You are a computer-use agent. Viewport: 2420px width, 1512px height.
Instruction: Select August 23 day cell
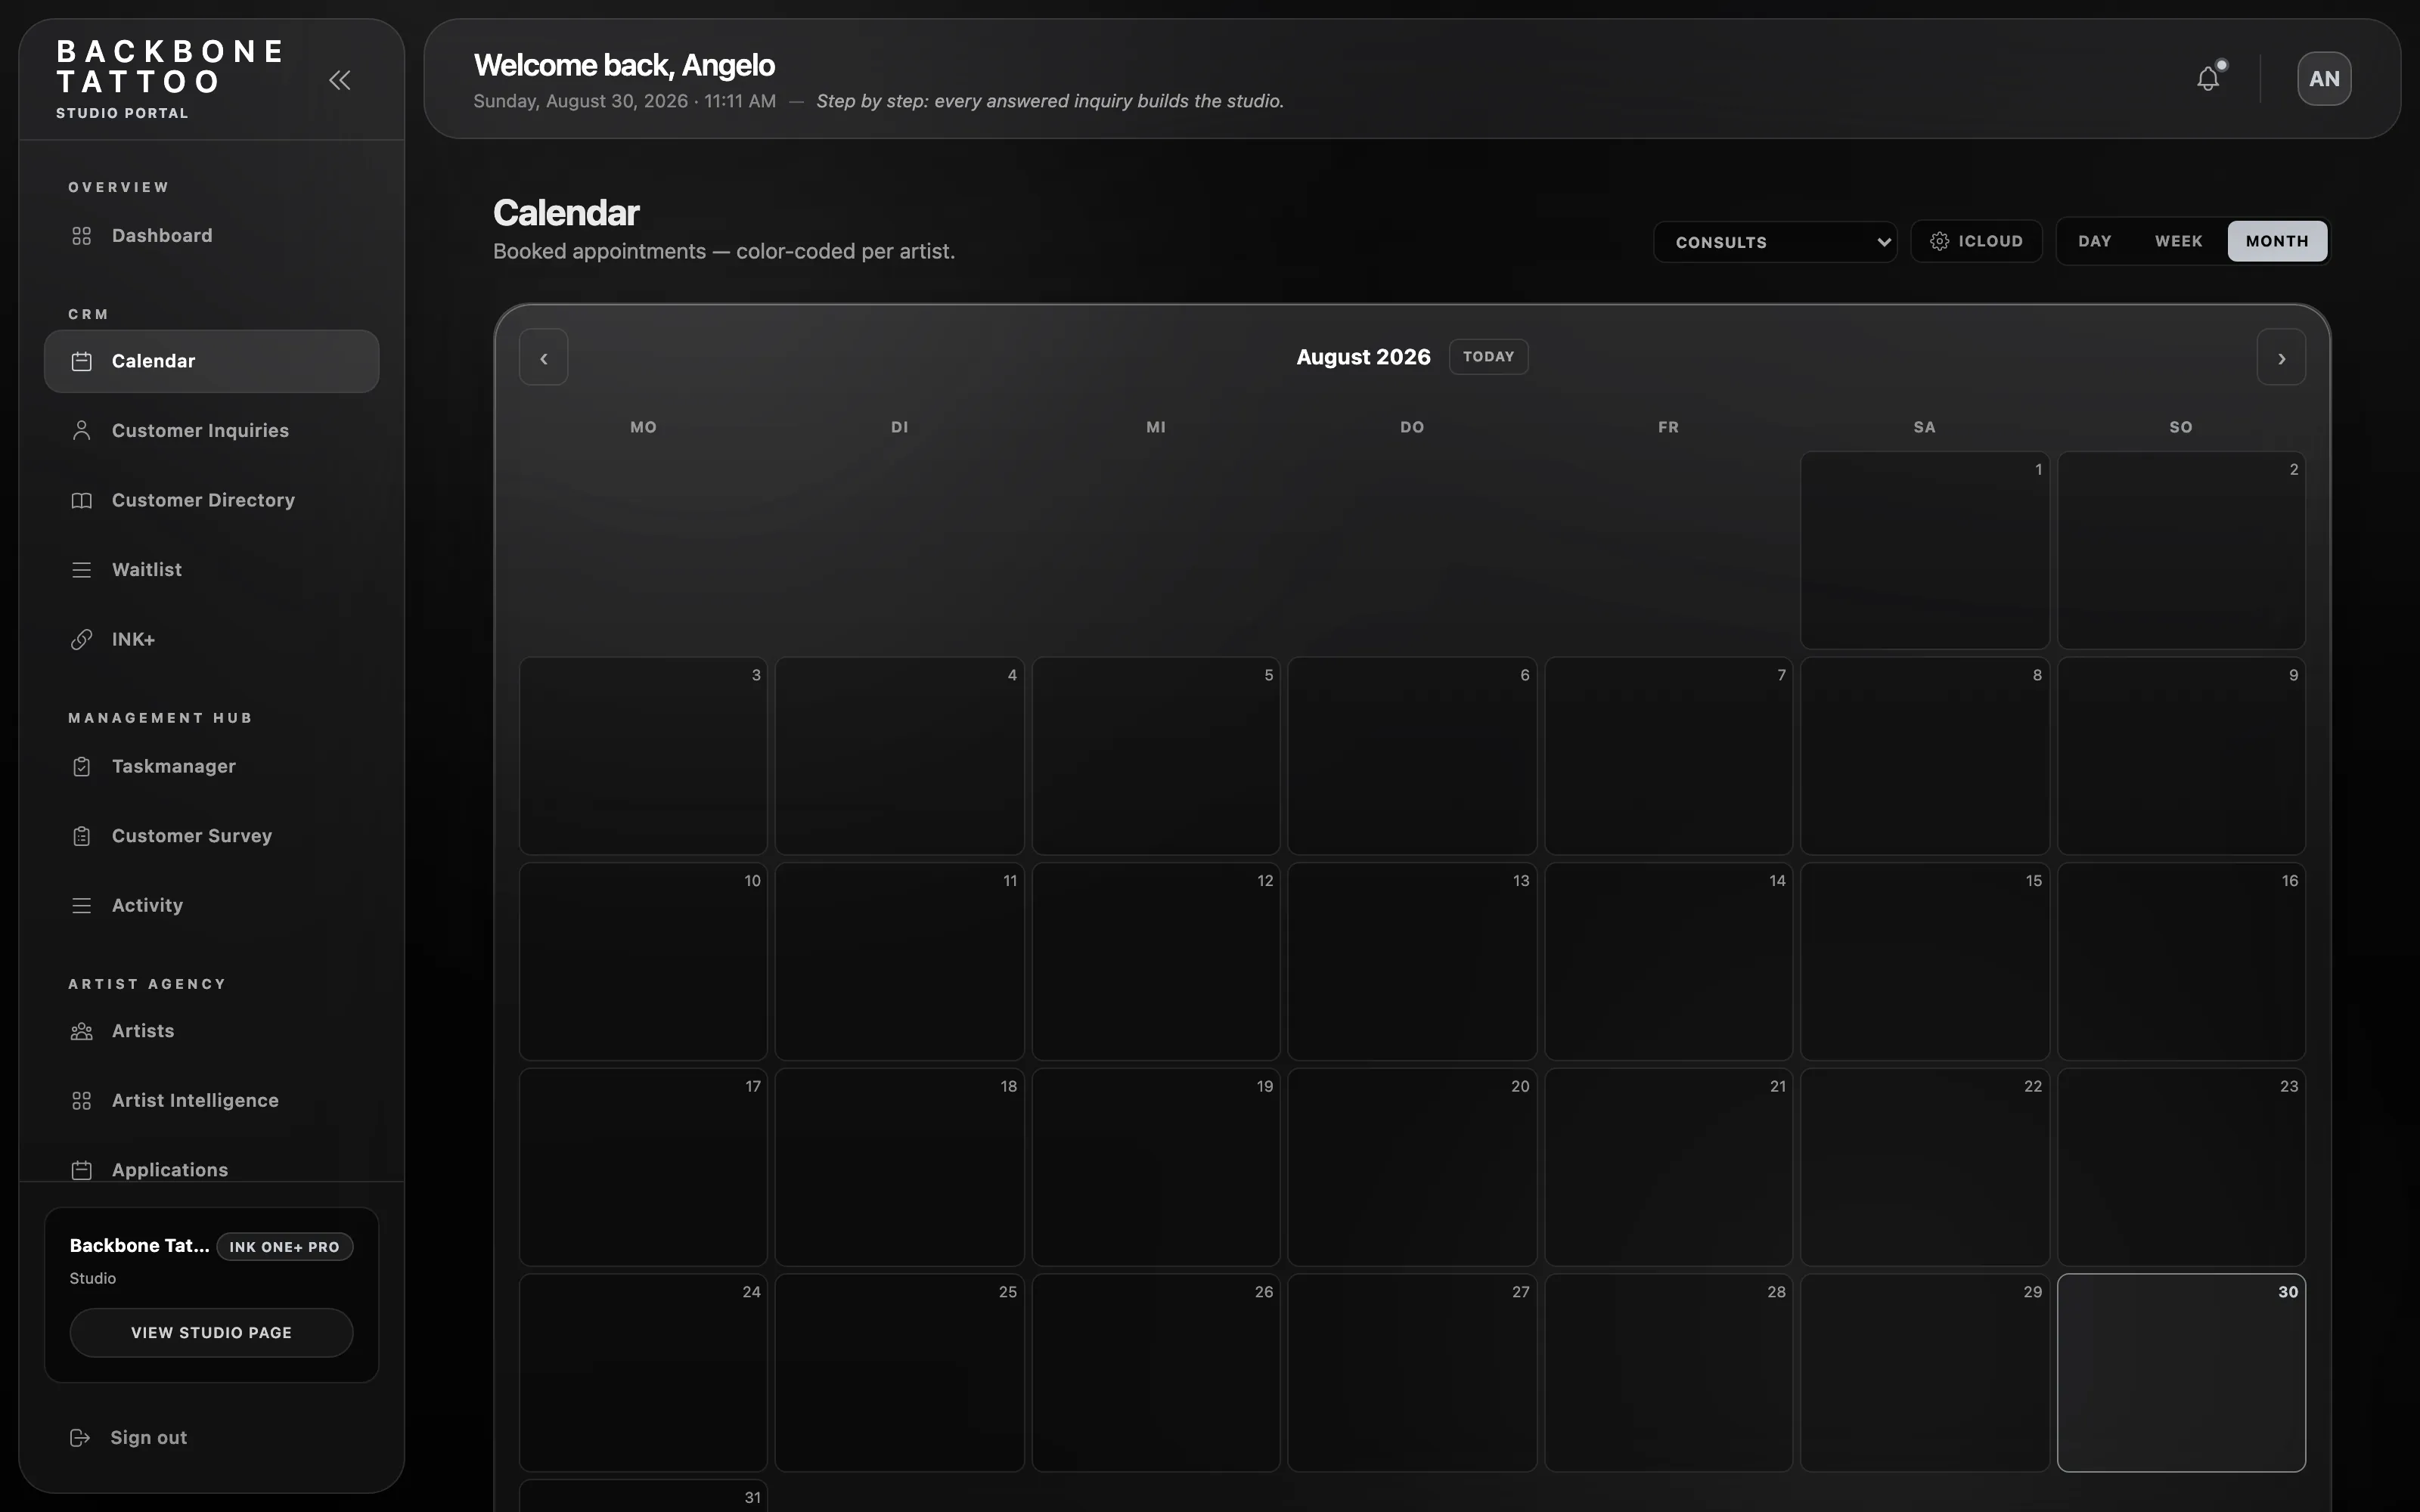coord(2181,1167)
